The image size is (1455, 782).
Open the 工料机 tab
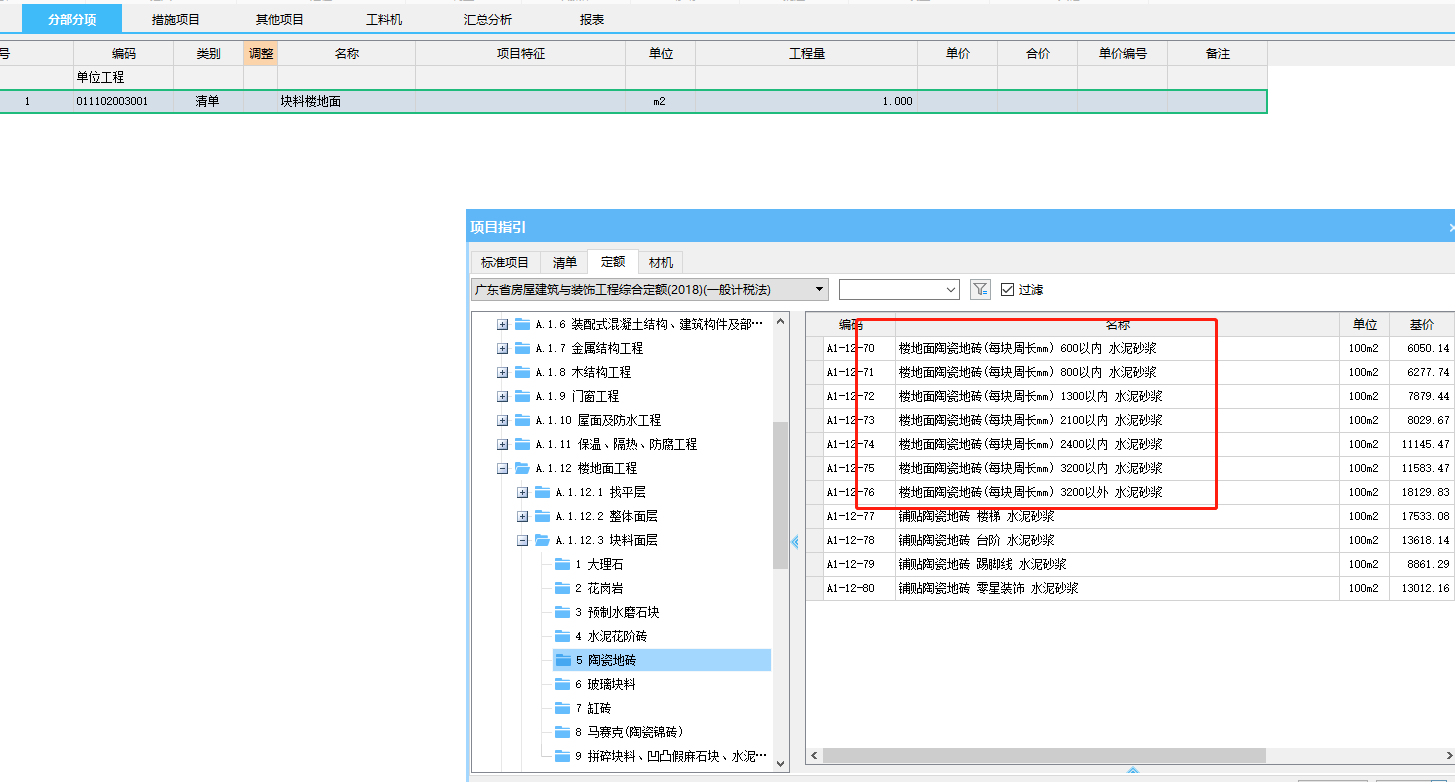click(x=384, y=19)
